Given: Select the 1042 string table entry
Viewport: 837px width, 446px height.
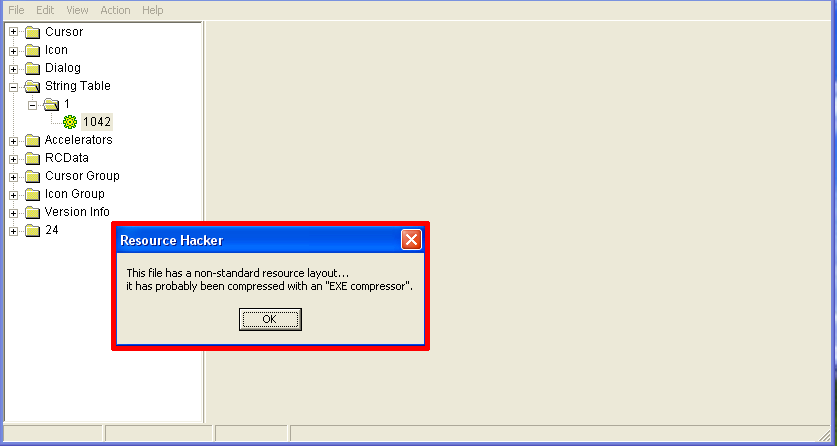Looking at the screenshot, I should point(97,122).
